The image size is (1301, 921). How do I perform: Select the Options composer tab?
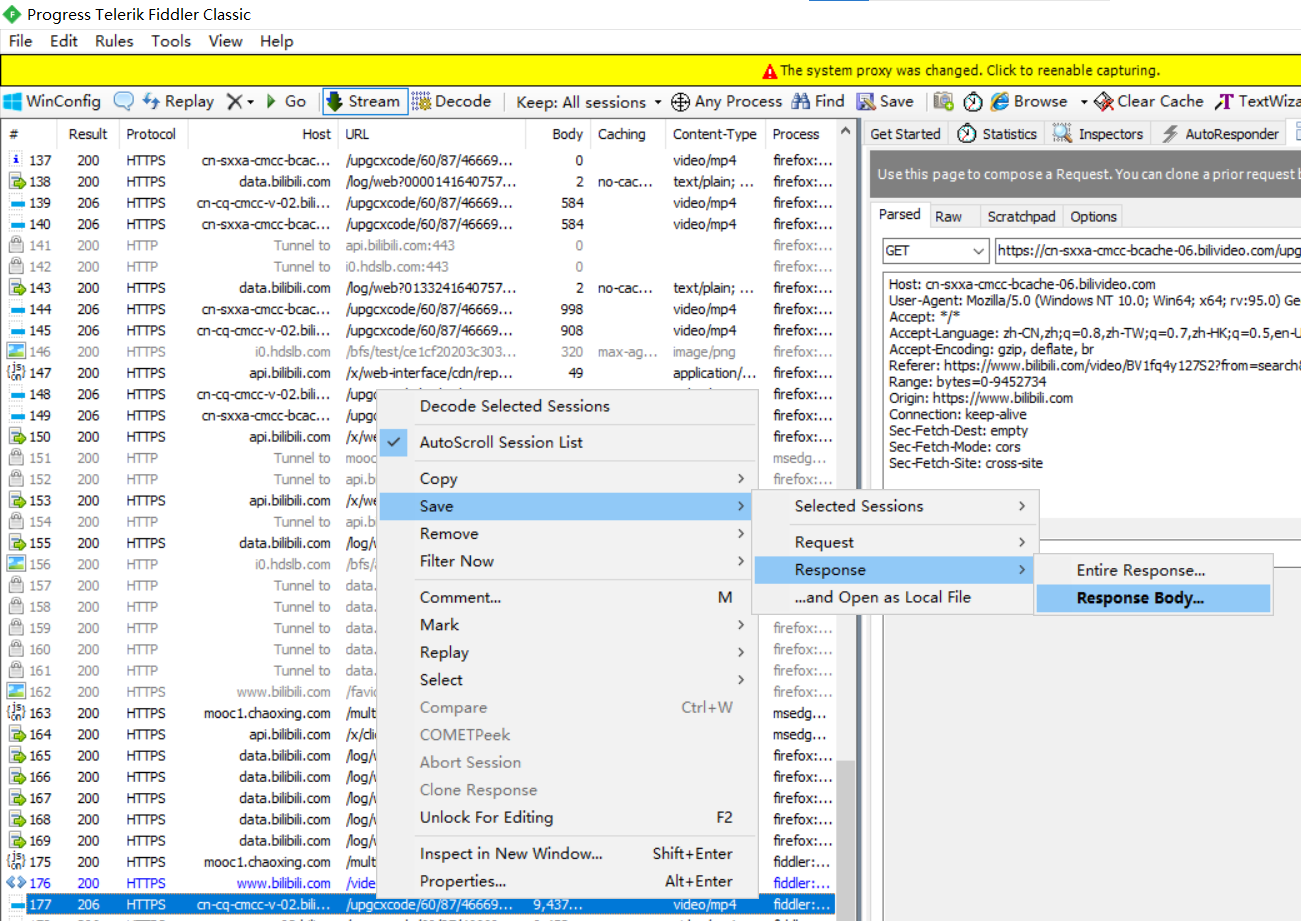(x=1093, y=217)
